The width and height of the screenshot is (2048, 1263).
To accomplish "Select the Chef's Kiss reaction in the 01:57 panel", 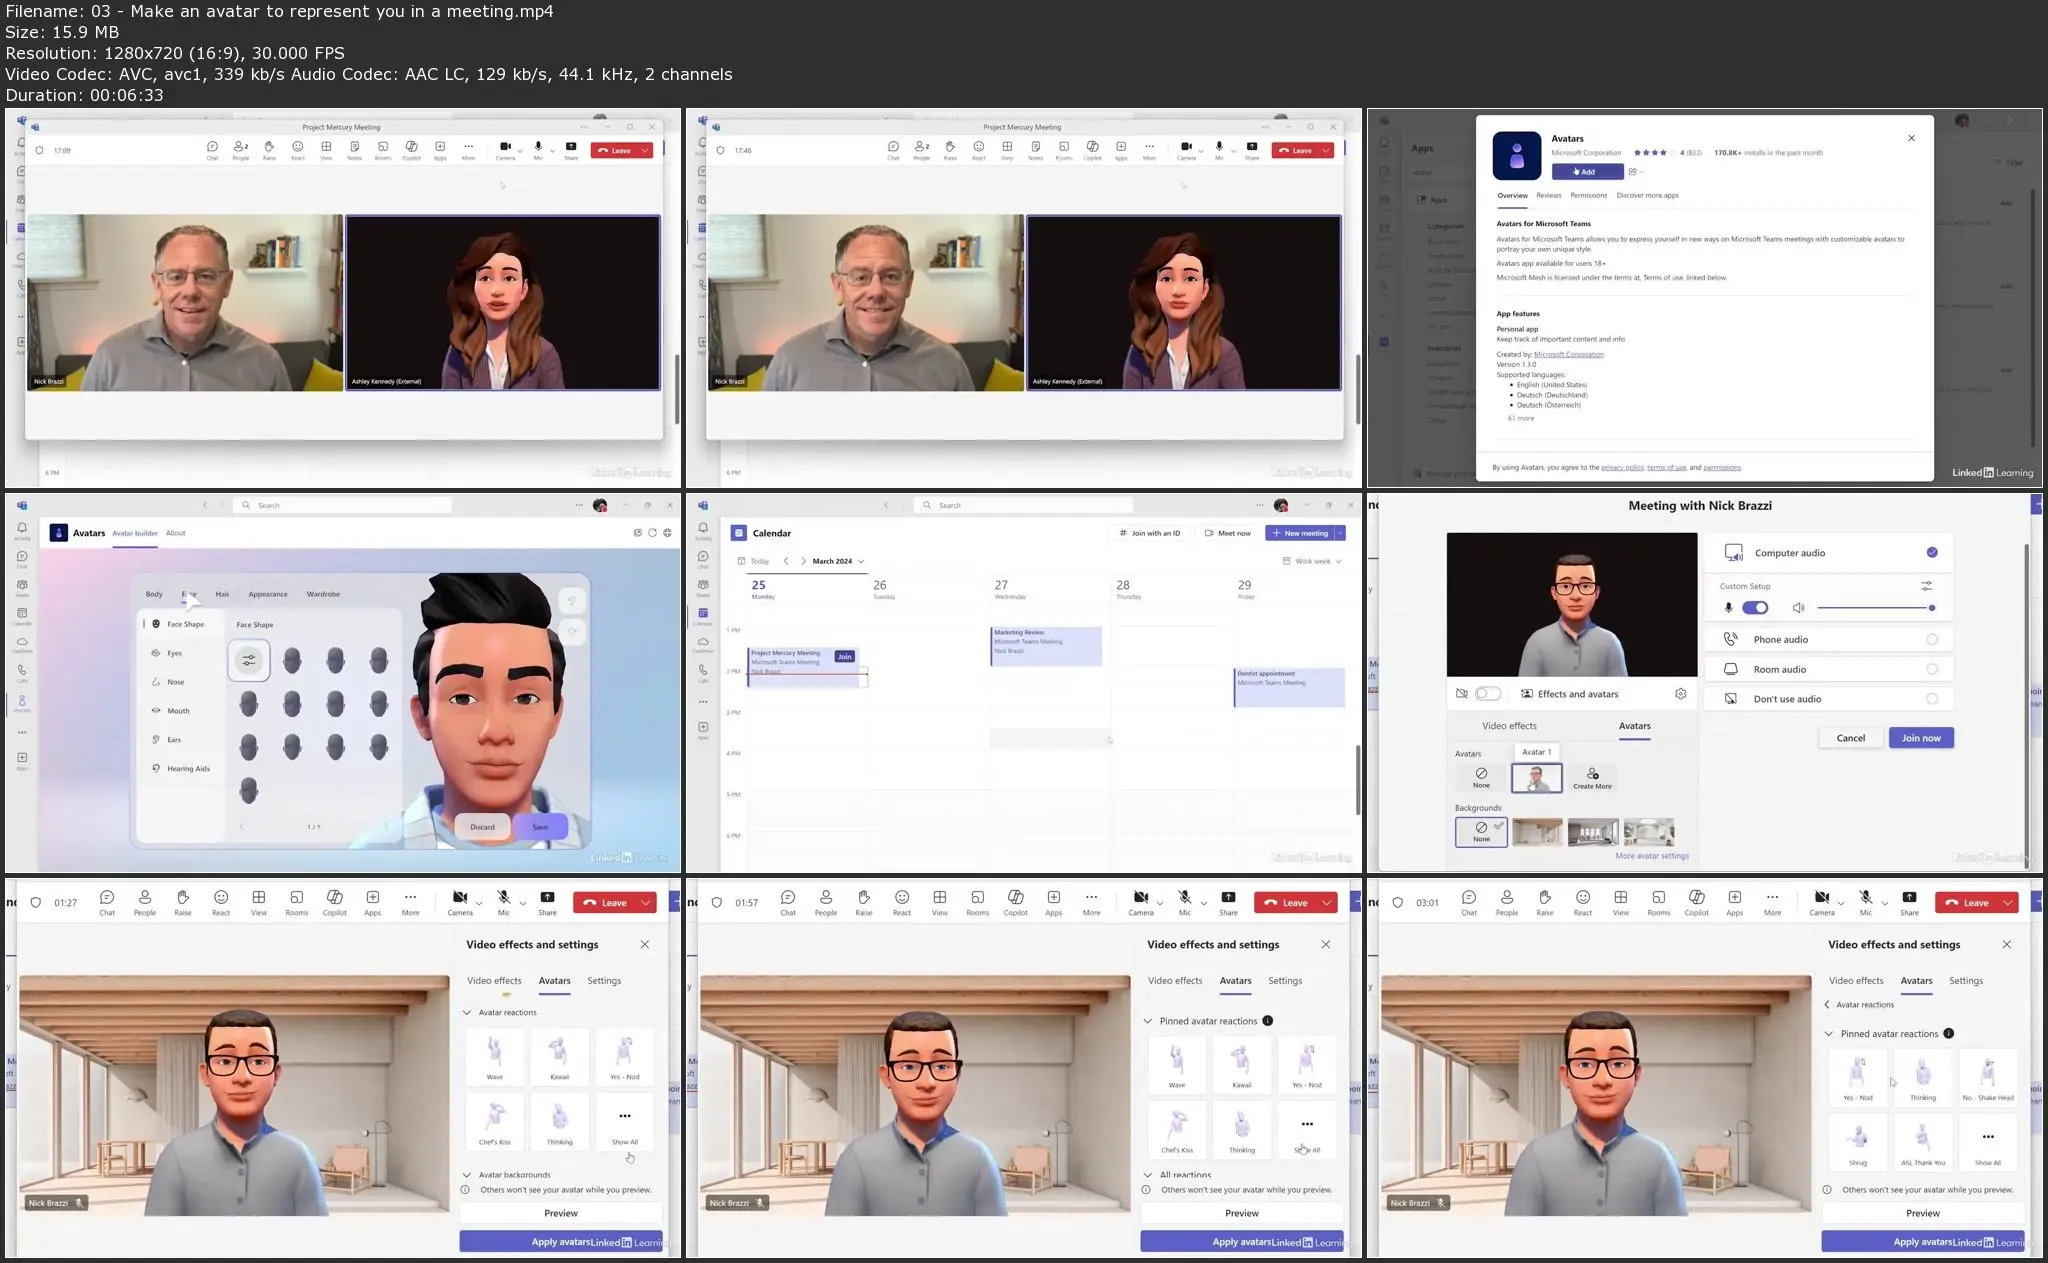I will coord(1177,1129).
